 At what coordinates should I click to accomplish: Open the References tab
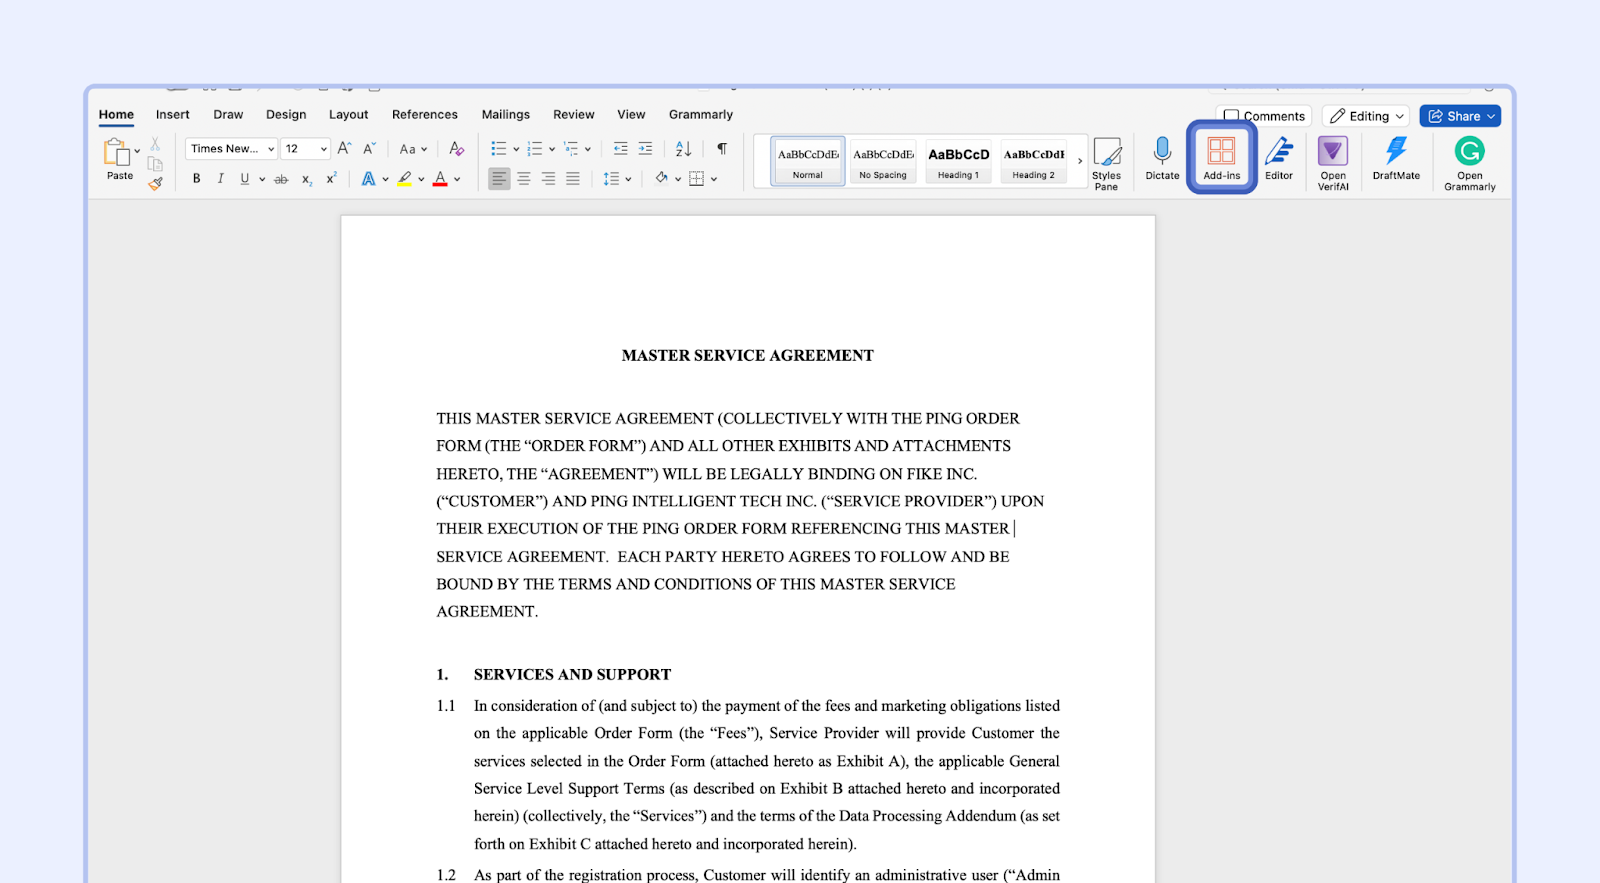pyautogui.click(x=424, y=115)
